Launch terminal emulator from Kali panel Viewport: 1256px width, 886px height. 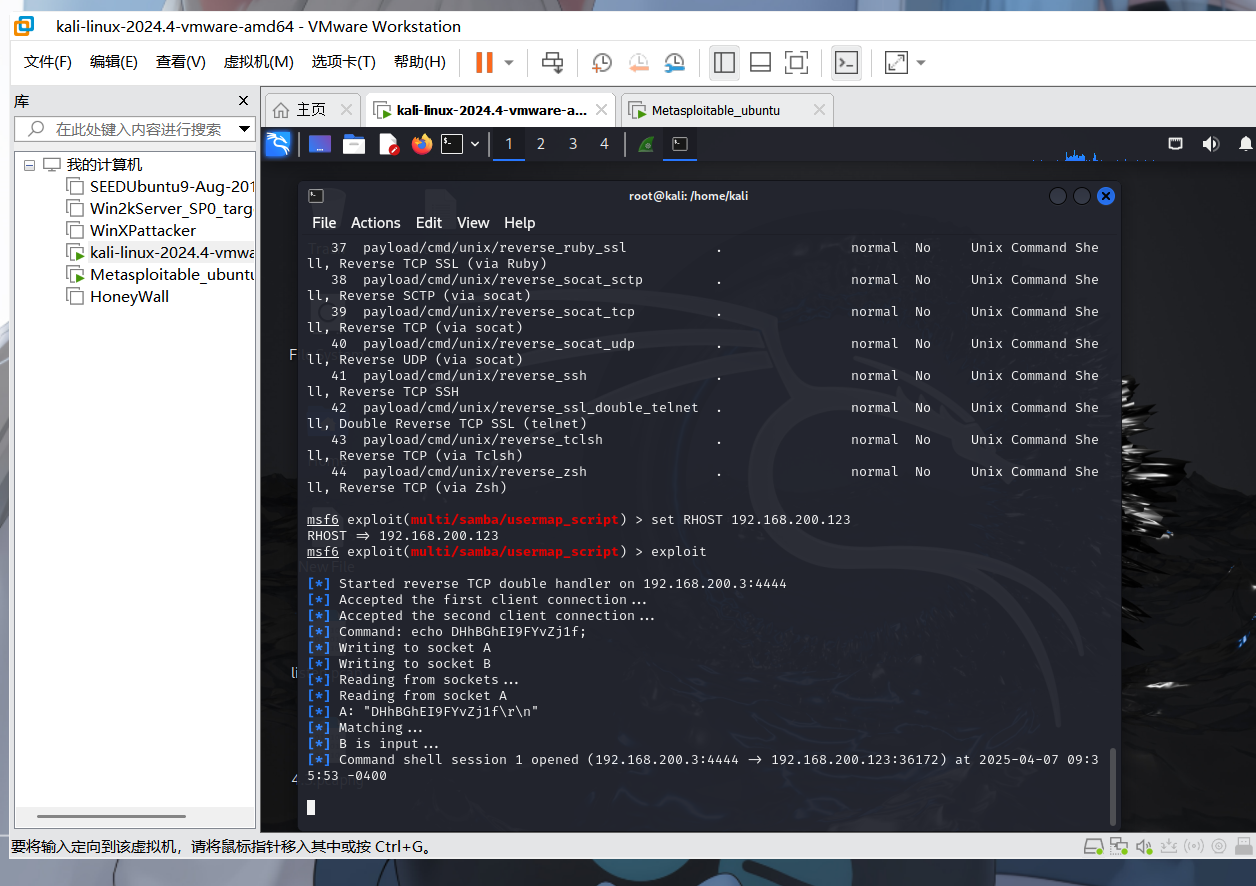pos(453,144)
